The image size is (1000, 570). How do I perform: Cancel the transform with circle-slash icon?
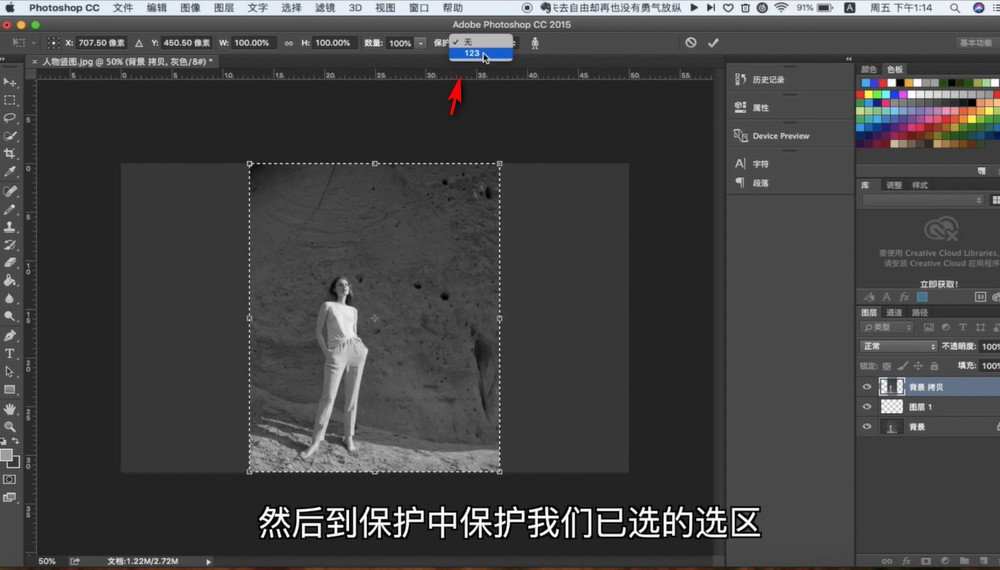pos(691,43)
